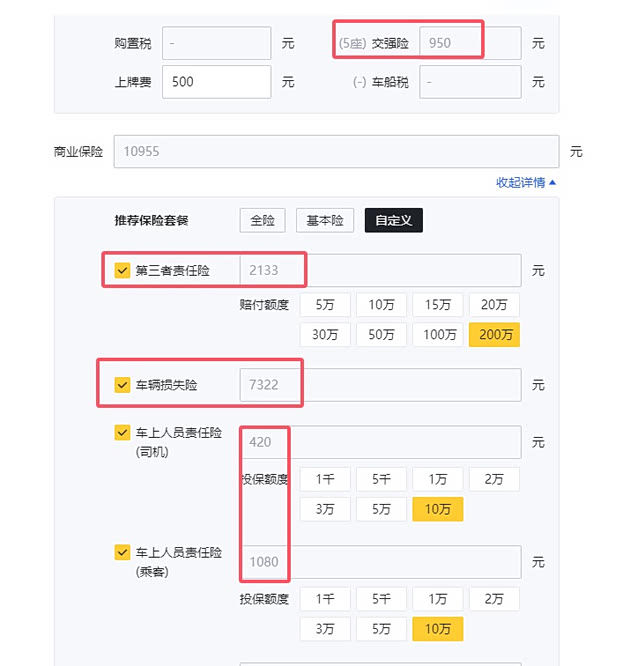Uncheck the 车辆损失险 checkbox
Screen dimensions: 630x666
pos(123,385)
